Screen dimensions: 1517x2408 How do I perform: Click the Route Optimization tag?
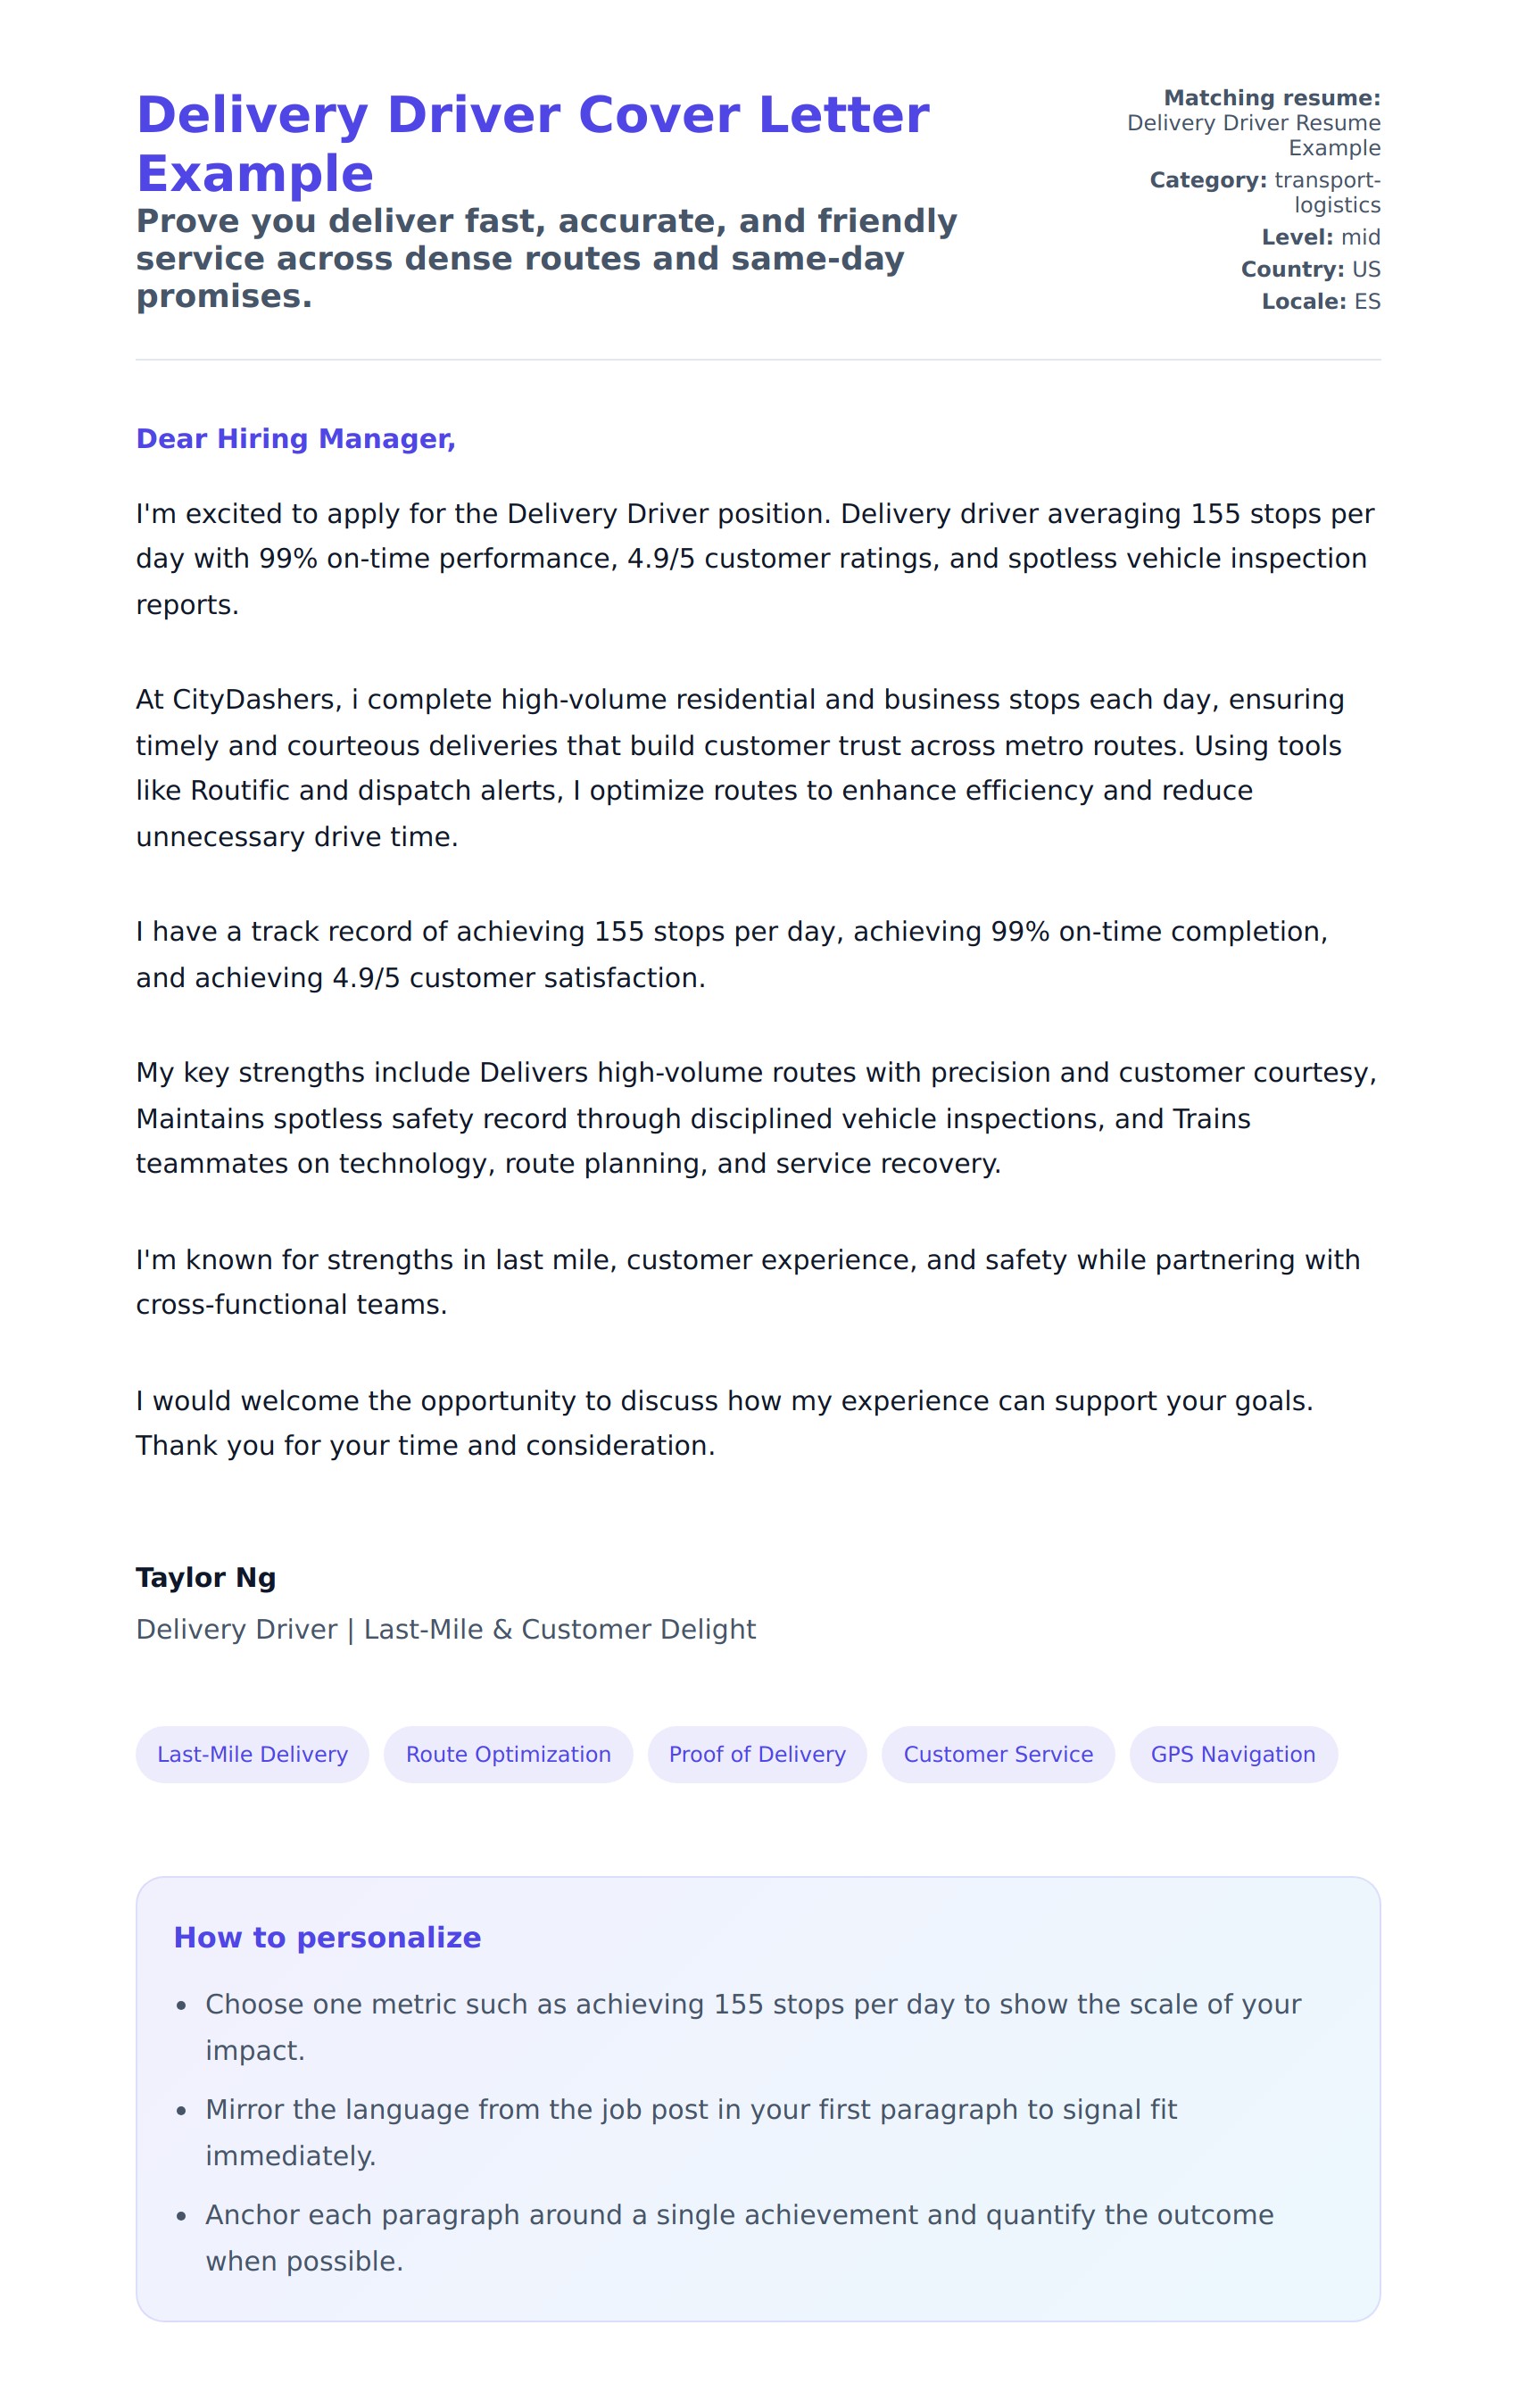click(x=508, y=1754)
